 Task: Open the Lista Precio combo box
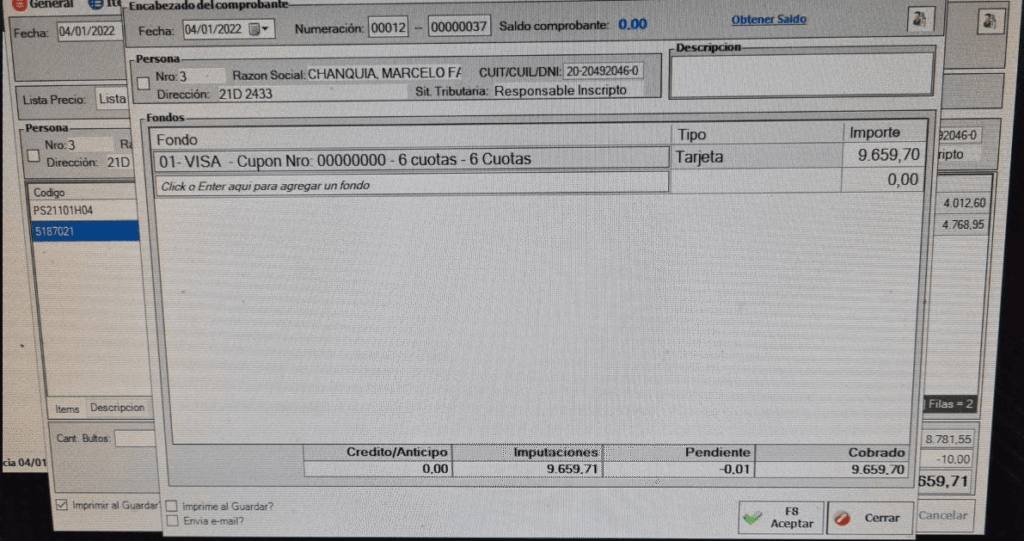[111, 99]
